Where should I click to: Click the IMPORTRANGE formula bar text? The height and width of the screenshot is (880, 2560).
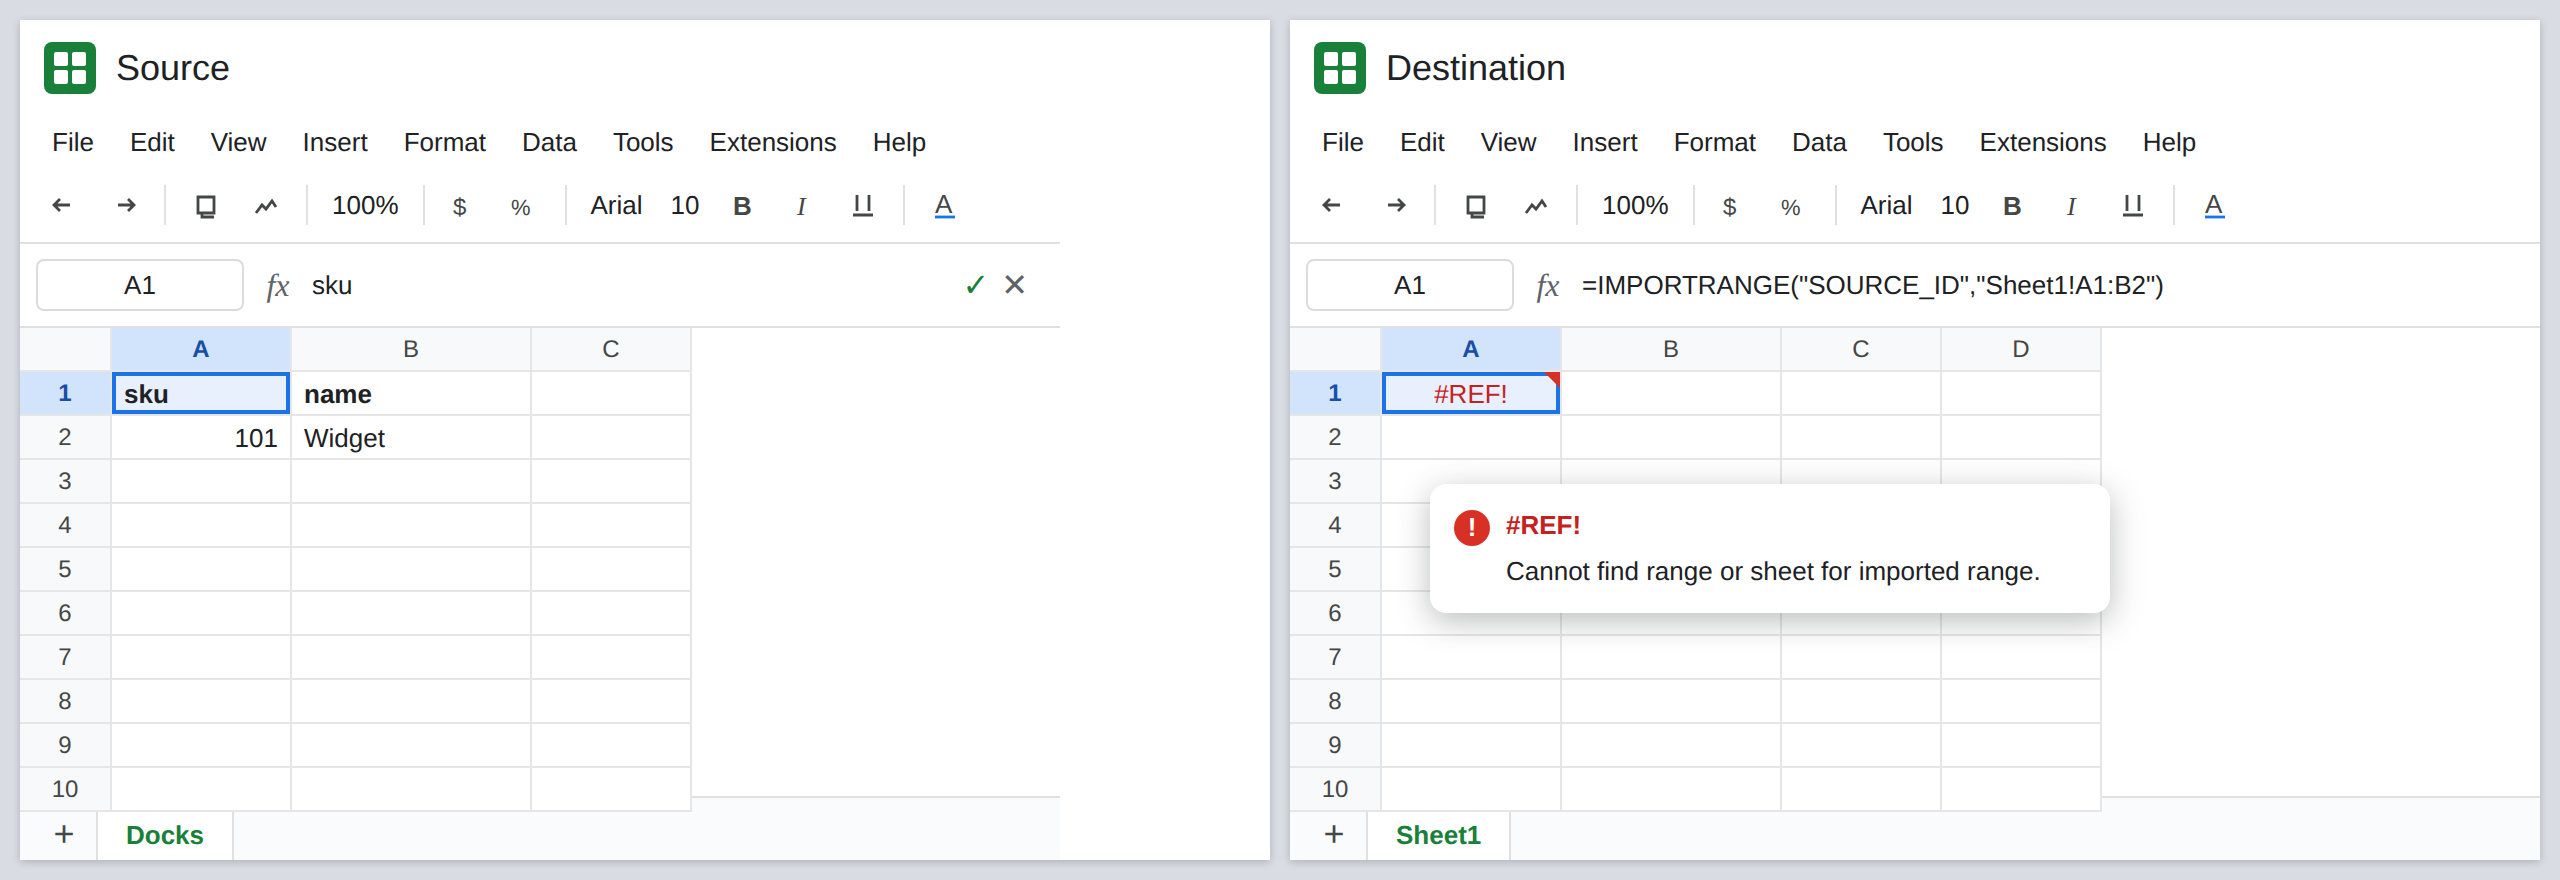coord(1872,285)
